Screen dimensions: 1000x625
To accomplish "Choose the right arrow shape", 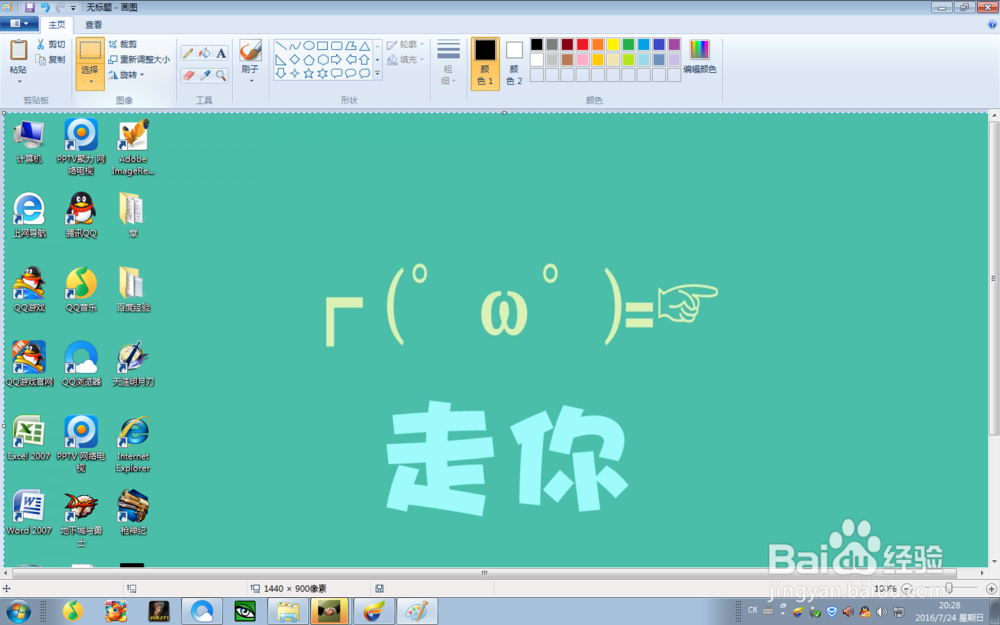I will 337,60.
